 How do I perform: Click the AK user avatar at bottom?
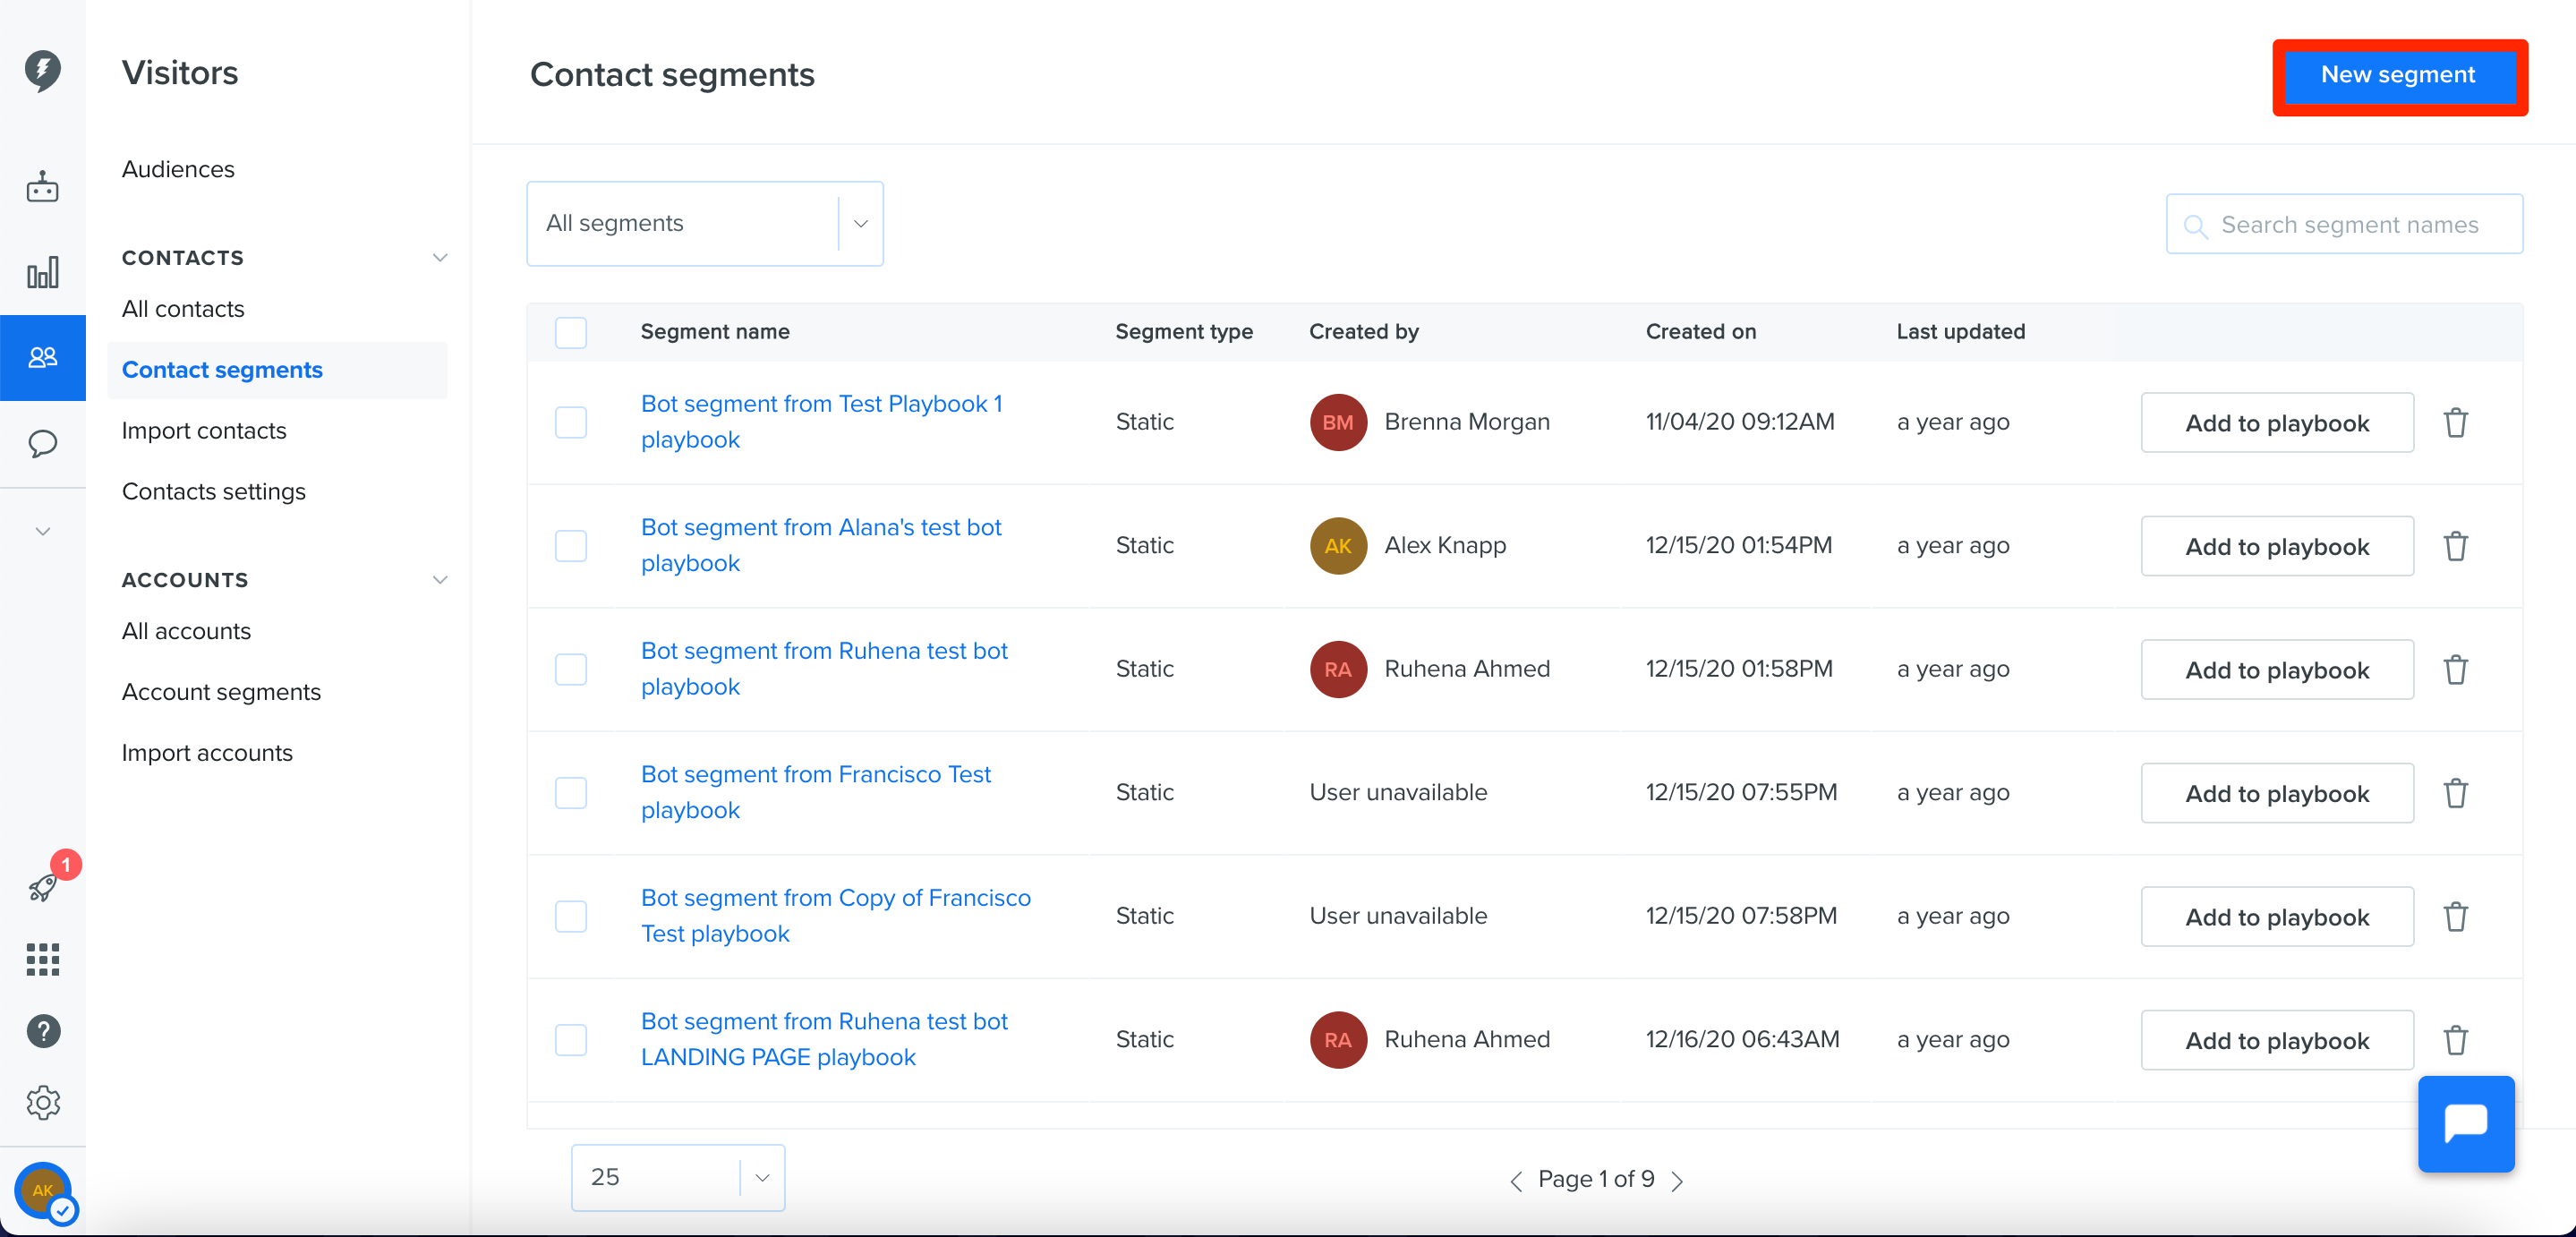tap(43, 1190)
